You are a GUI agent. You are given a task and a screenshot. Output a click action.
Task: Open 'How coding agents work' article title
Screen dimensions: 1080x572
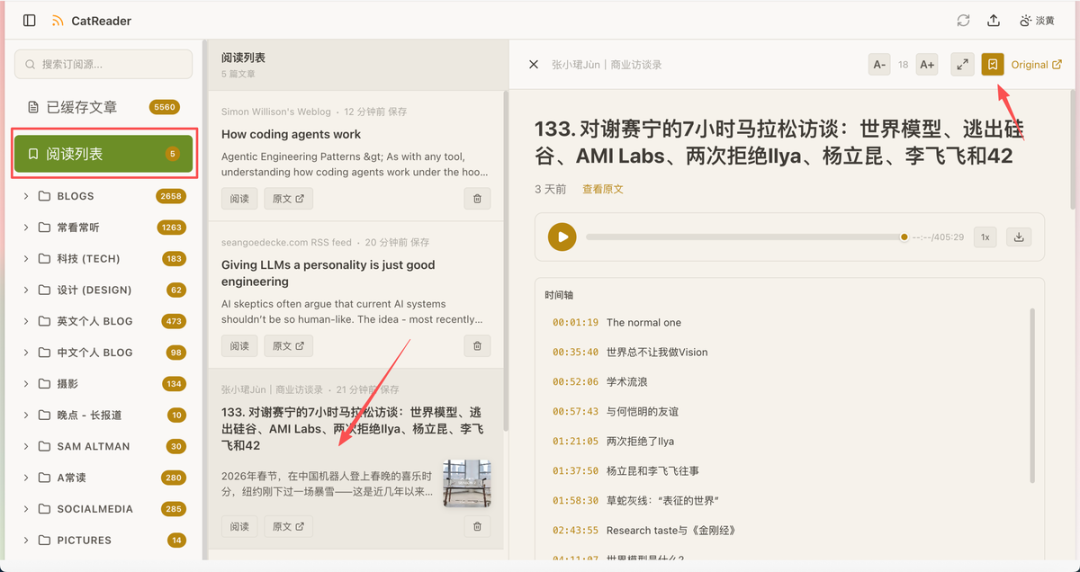coord(291,134)
